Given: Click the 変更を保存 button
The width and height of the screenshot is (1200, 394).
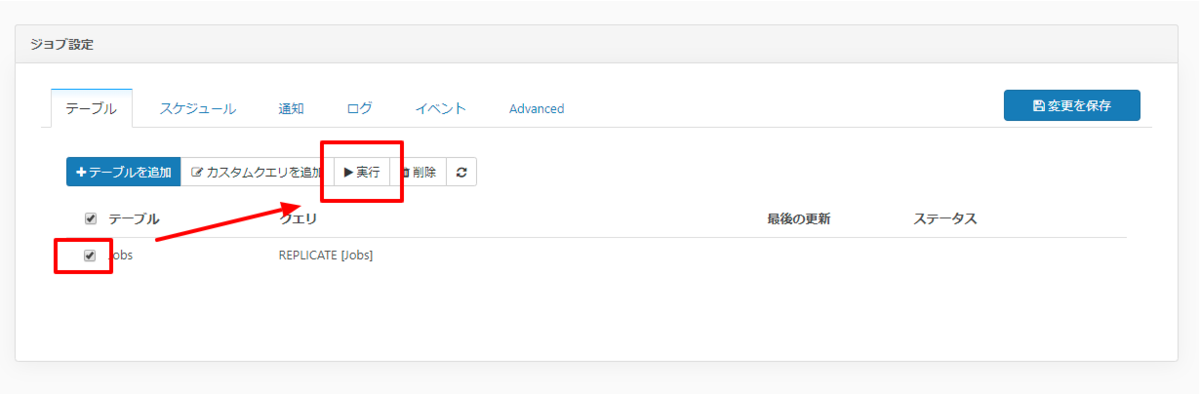Looking at the screenshot, I should pyautogui.click(x=1072, y=105).
